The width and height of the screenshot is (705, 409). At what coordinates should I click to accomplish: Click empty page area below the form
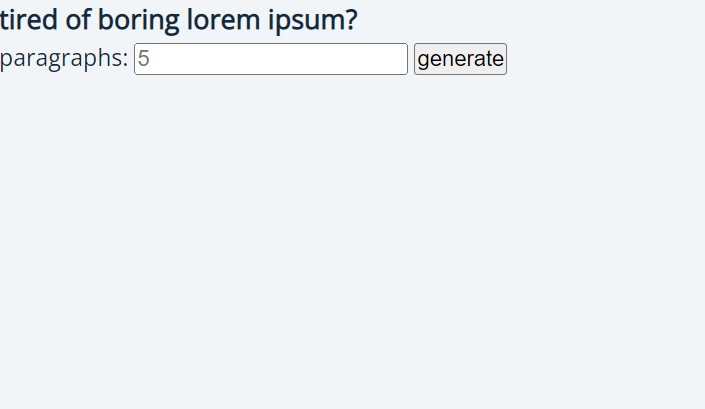350,250
